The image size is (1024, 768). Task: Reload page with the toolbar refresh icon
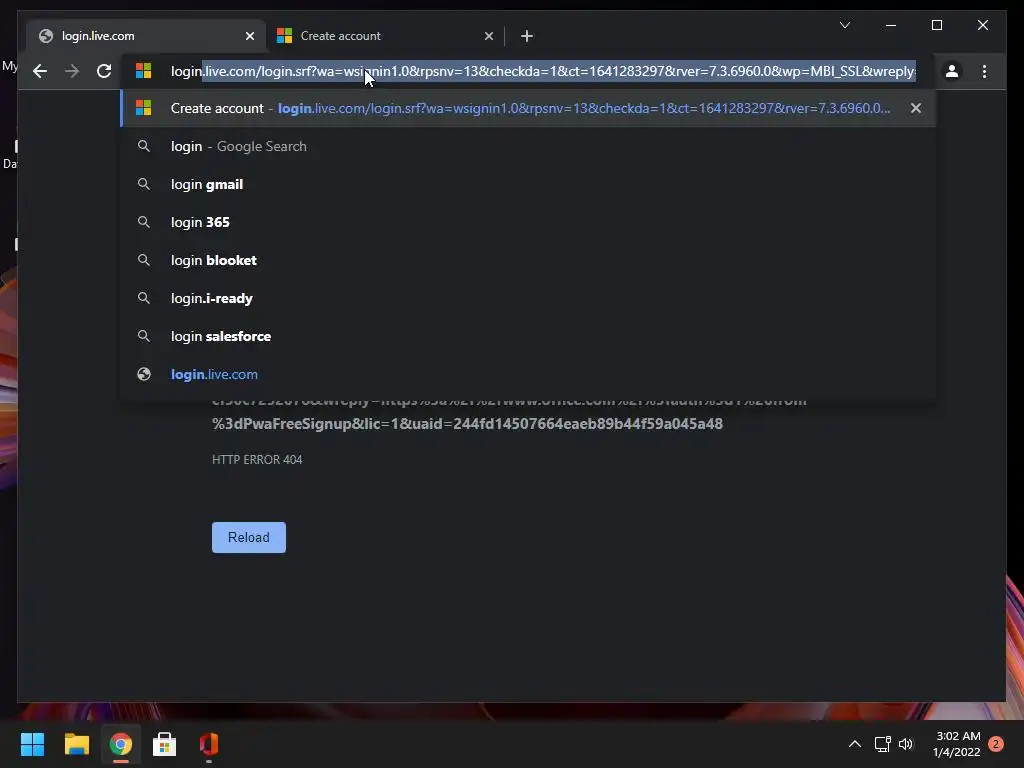pos(104,71)
